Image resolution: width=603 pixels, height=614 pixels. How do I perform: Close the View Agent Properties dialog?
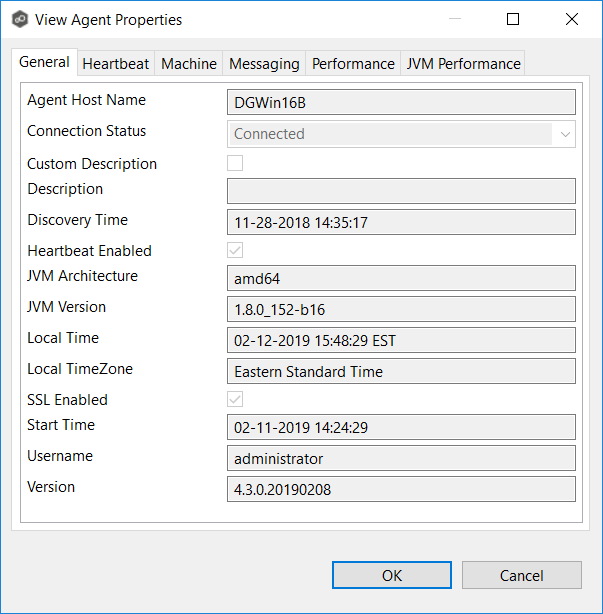pyautogui.click(x=571, y=19)
